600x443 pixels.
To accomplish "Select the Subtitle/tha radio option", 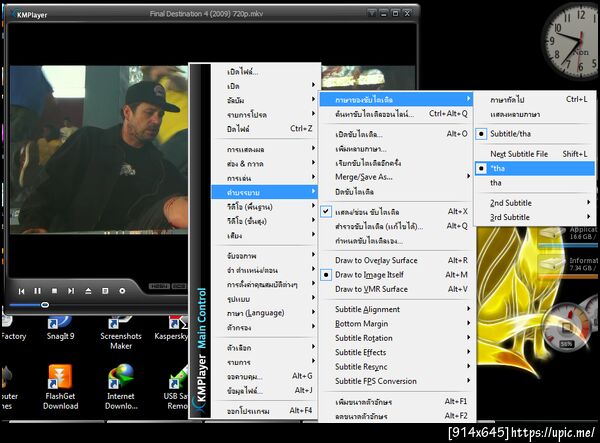I will (535, 134).
